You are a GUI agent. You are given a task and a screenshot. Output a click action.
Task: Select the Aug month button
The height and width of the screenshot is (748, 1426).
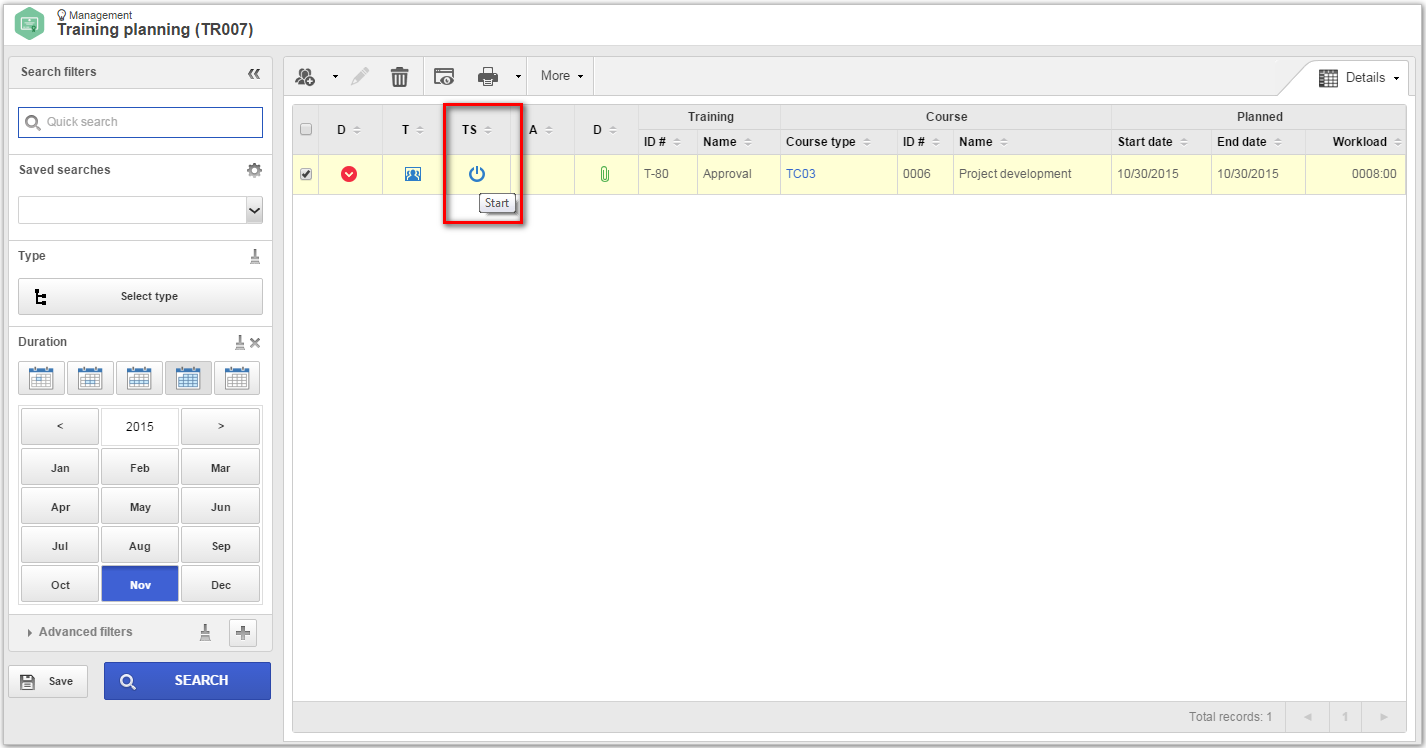(x=140, y=545)
